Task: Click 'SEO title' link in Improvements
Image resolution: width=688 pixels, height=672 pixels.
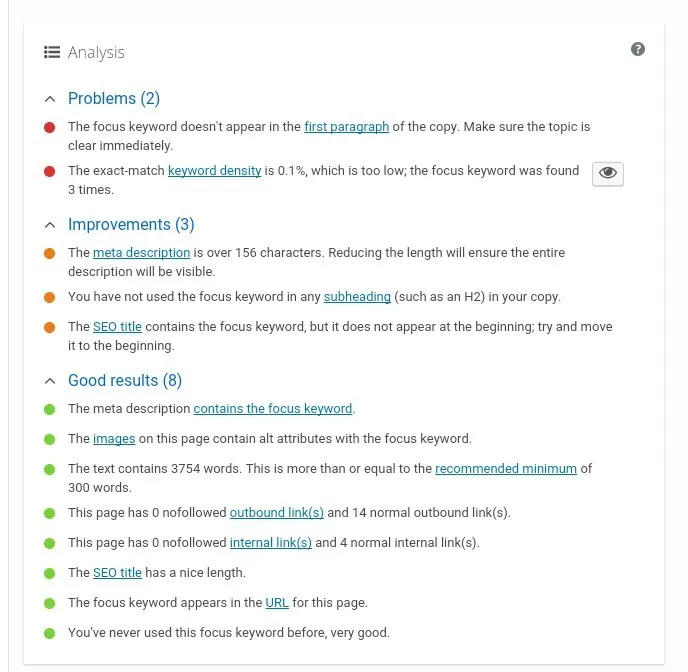Action: coord(117,327)
